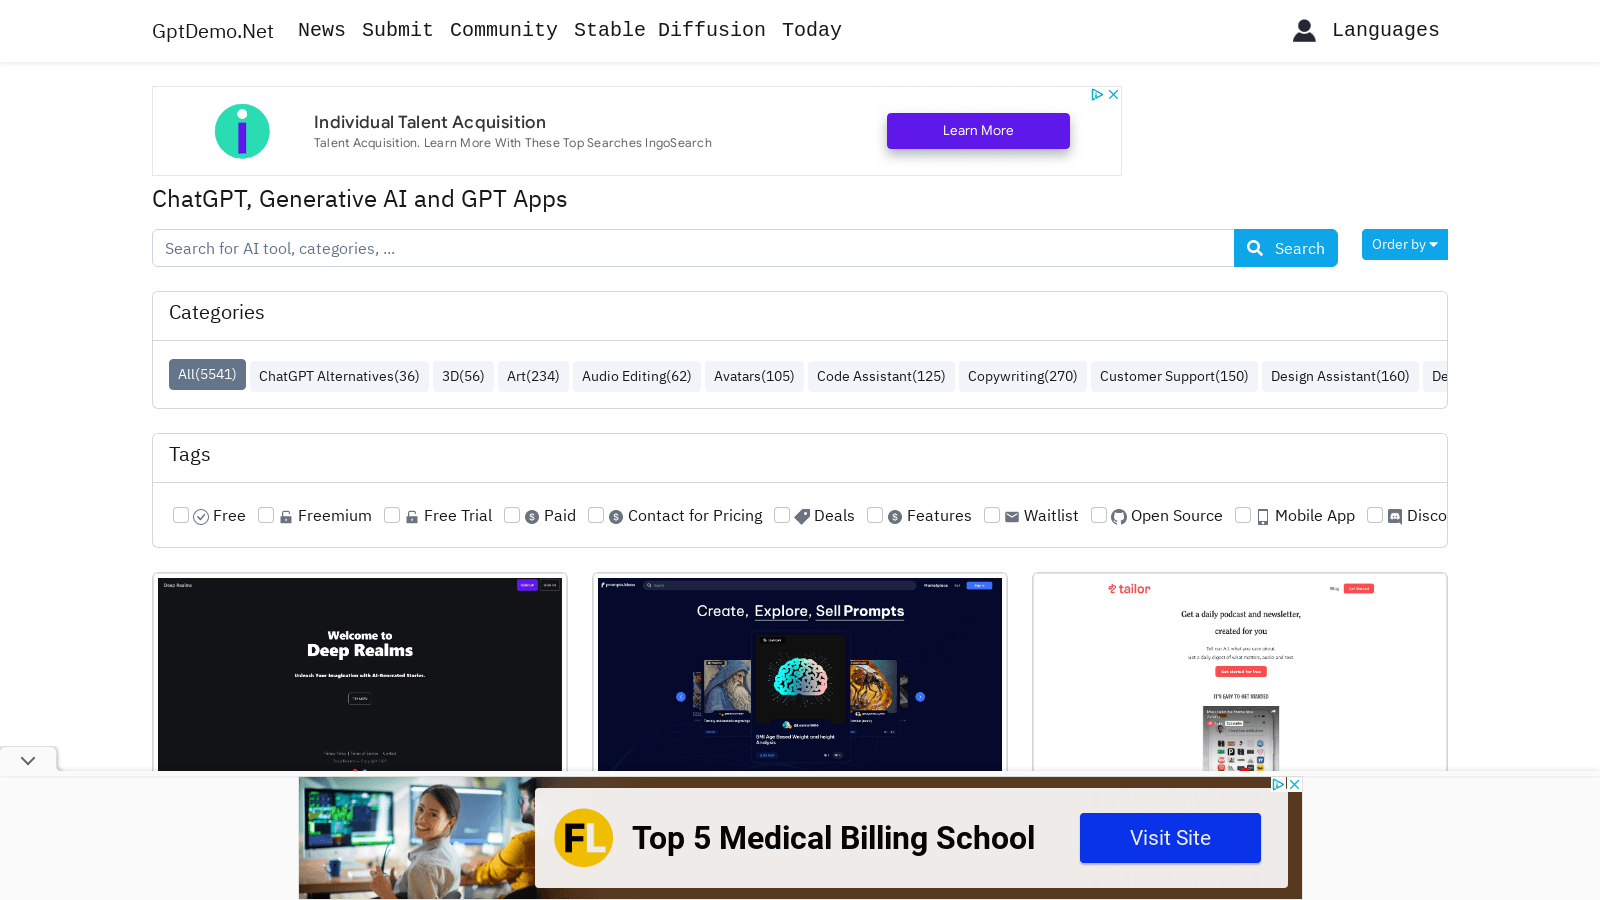This screenshot has height=900, width=1600.
Task: Click the user account icon
Action: point(1304,31)
